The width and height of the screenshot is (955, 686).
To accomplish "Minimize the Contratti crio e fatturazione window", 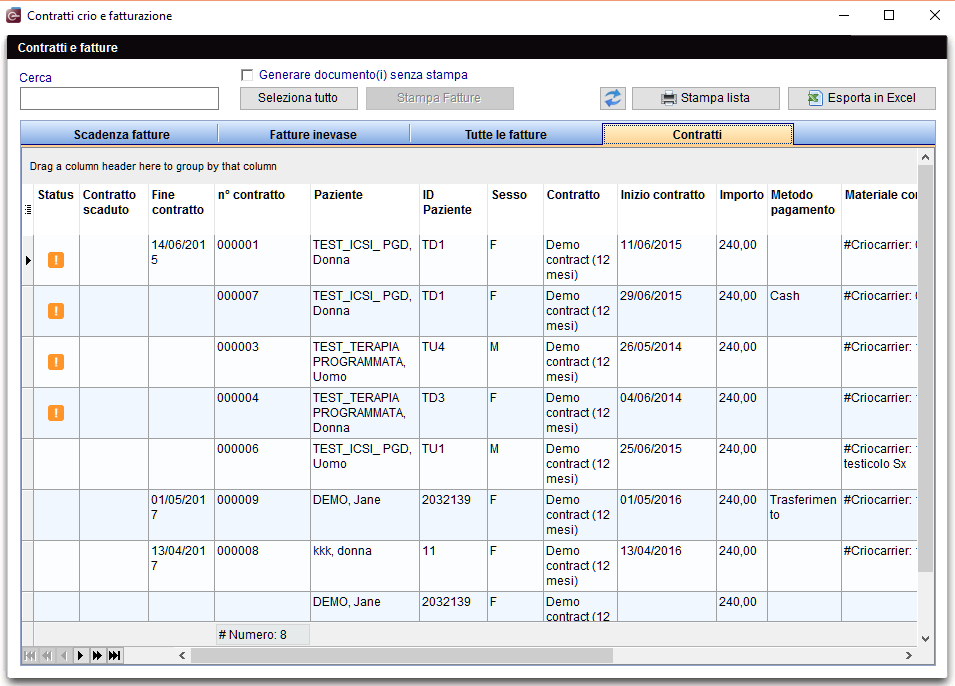I will [x=844, y=15].
